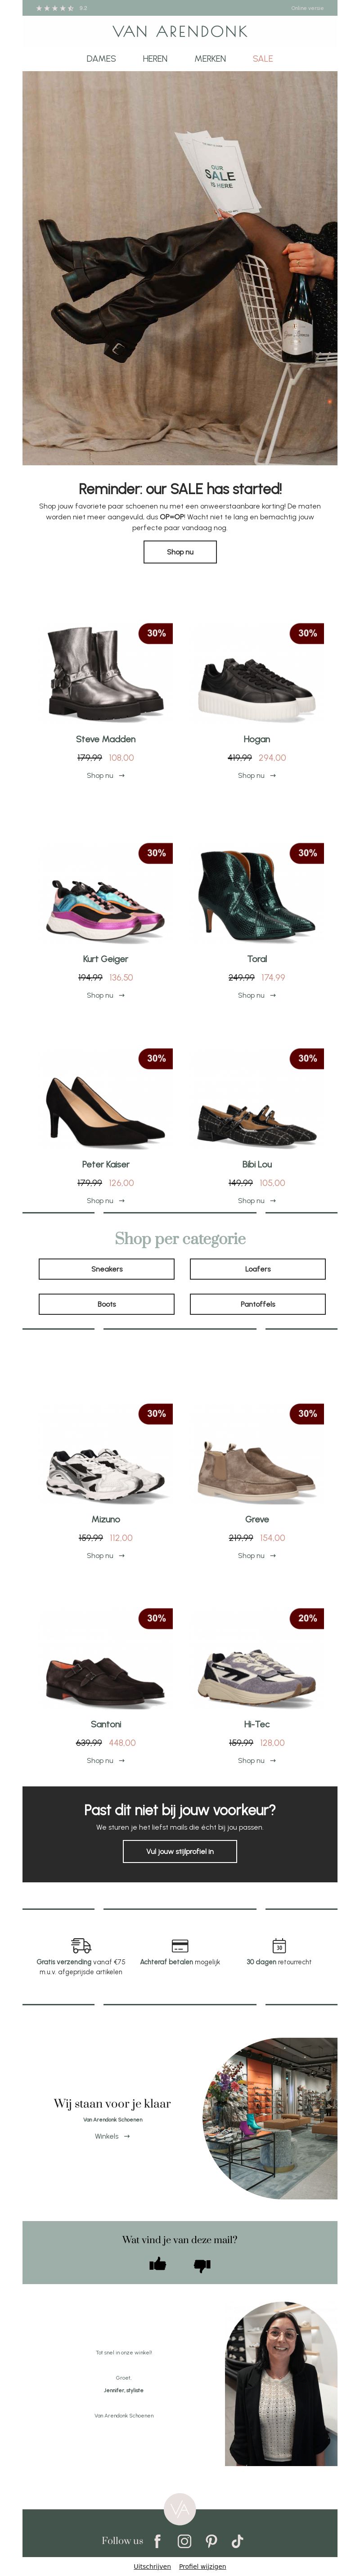Click the Uitschrijven link

(152, 2566)
